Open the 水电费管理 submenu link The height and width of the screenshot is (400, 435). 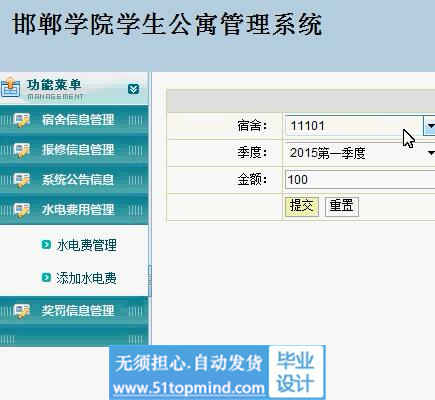(87, 245)
